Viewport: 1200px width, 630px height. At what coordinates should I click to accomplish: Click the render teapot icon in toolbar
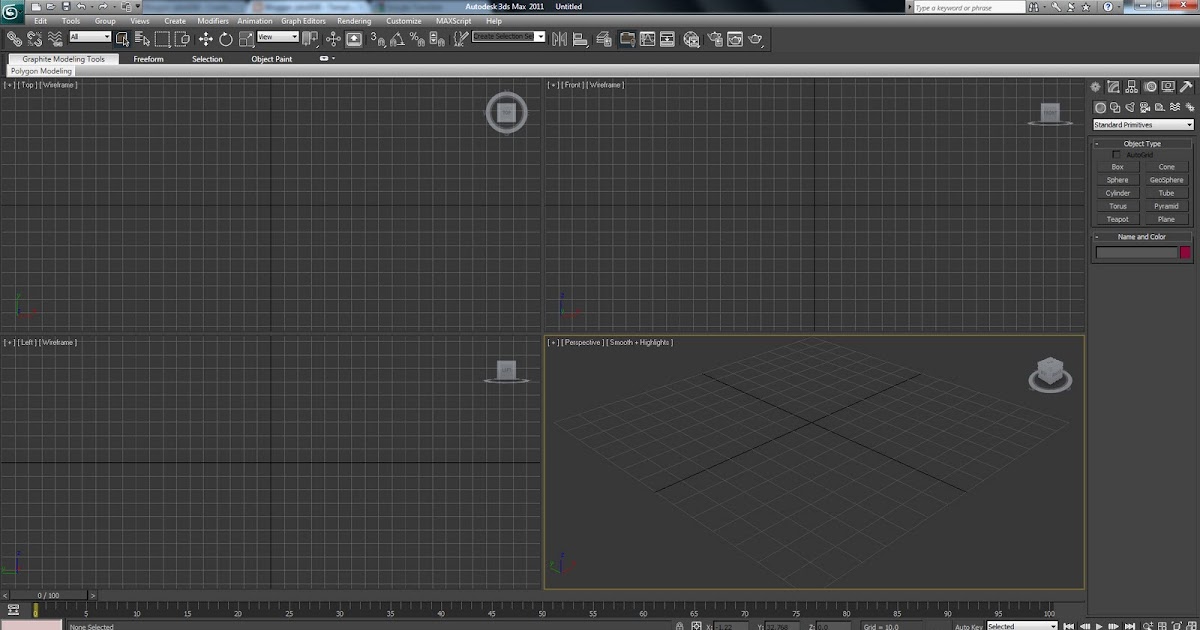coord(755,39)
